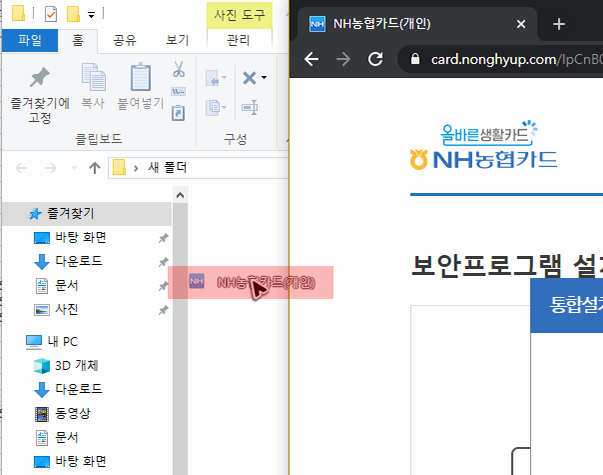Click the address bar lock icon

click(415, 59)
